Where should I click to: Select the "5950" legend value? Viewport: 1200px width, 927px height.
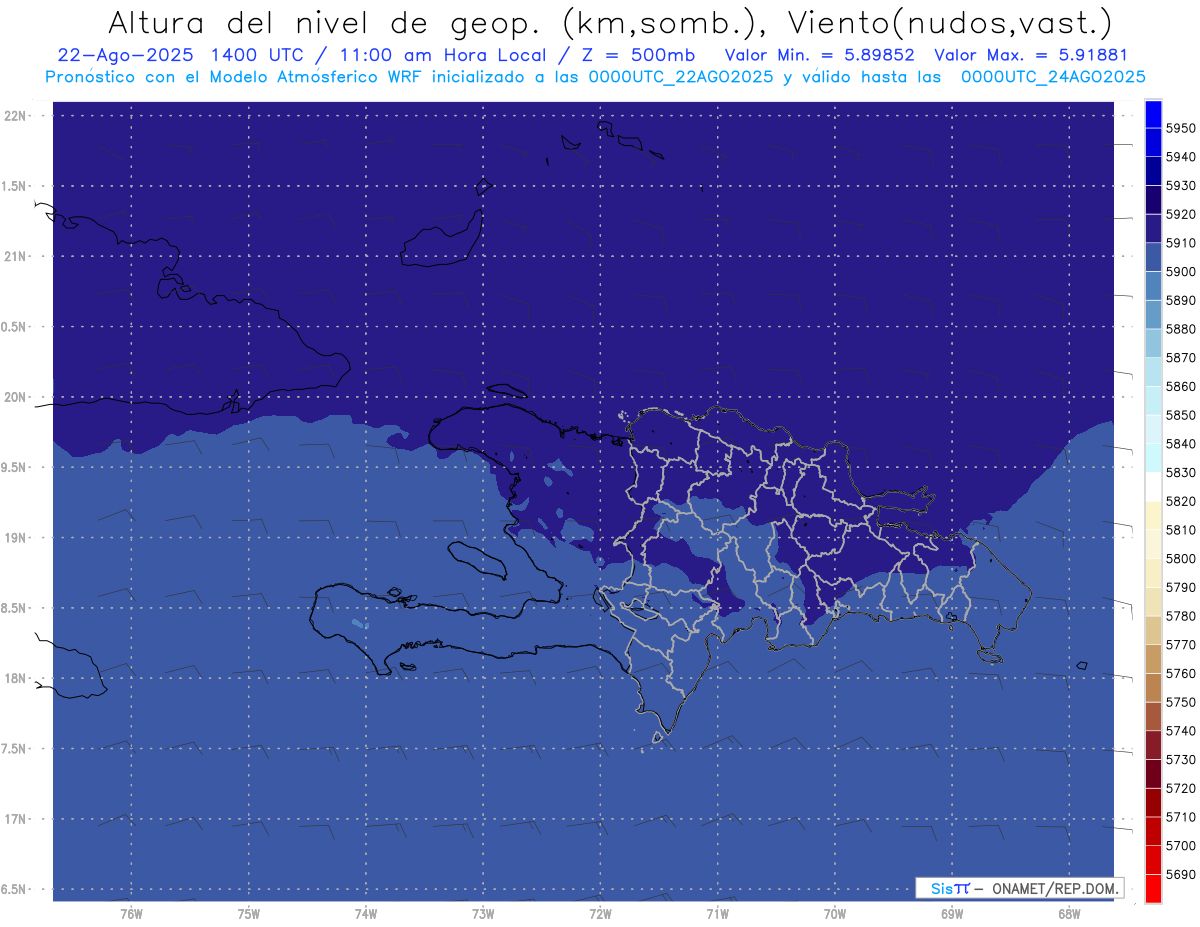click(1180, 129)
